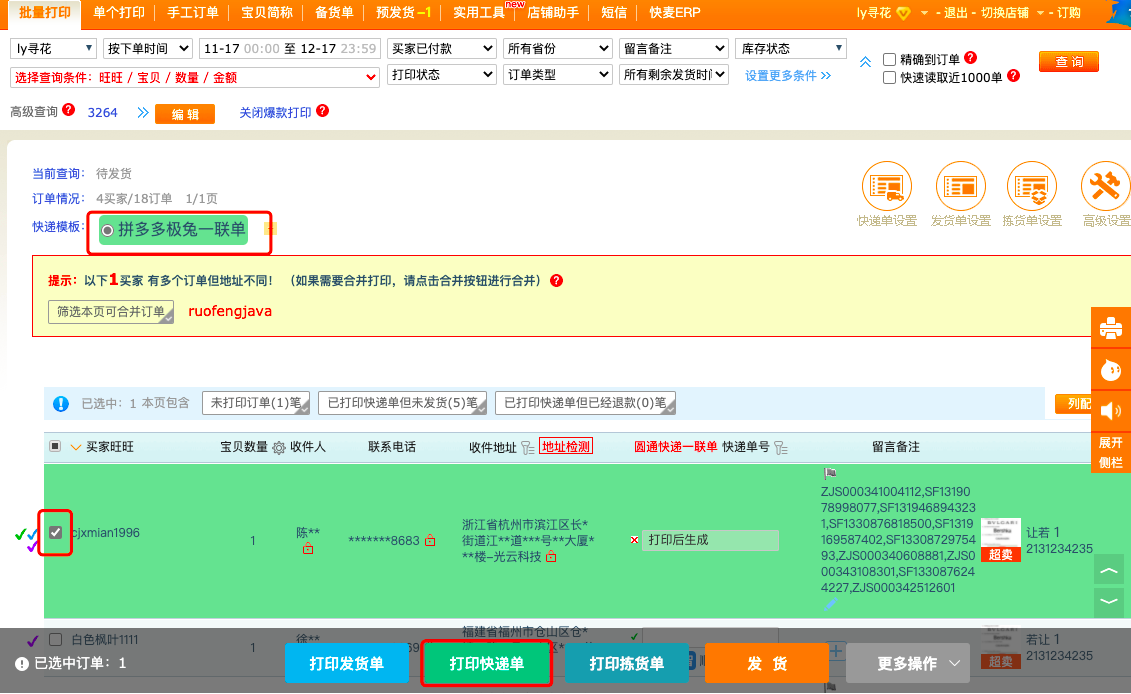
Task: Click the 11-17 至 12-17 date range field
Action: tap(290, 48)
